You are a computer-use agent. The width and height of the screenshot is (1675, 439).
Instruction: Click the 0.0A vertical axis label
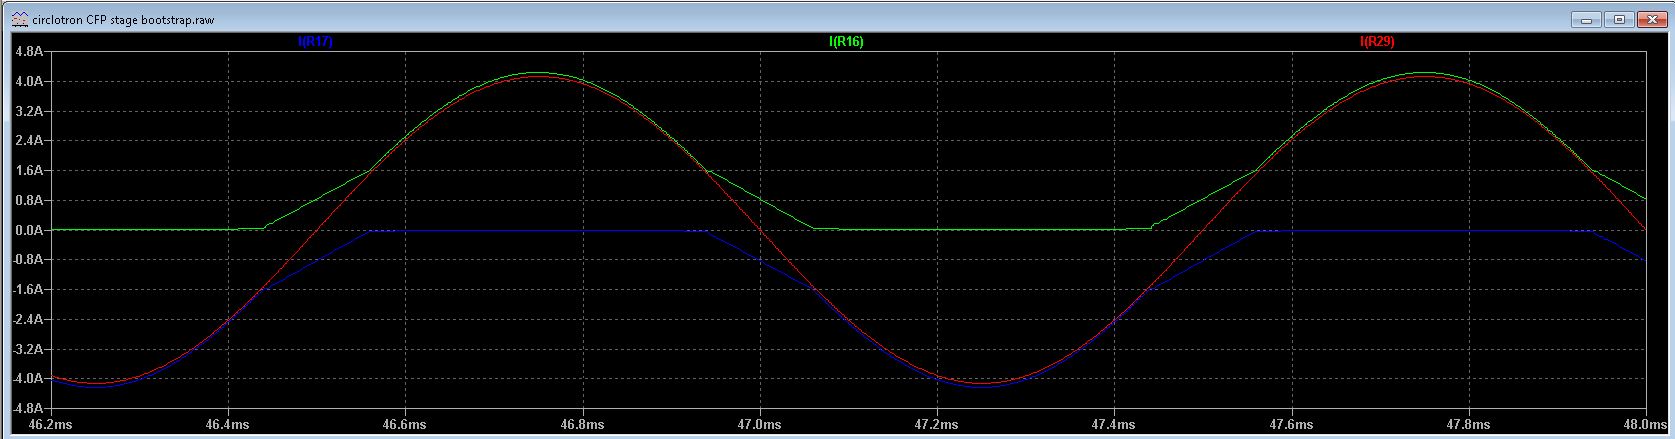(x=30, y=230)
